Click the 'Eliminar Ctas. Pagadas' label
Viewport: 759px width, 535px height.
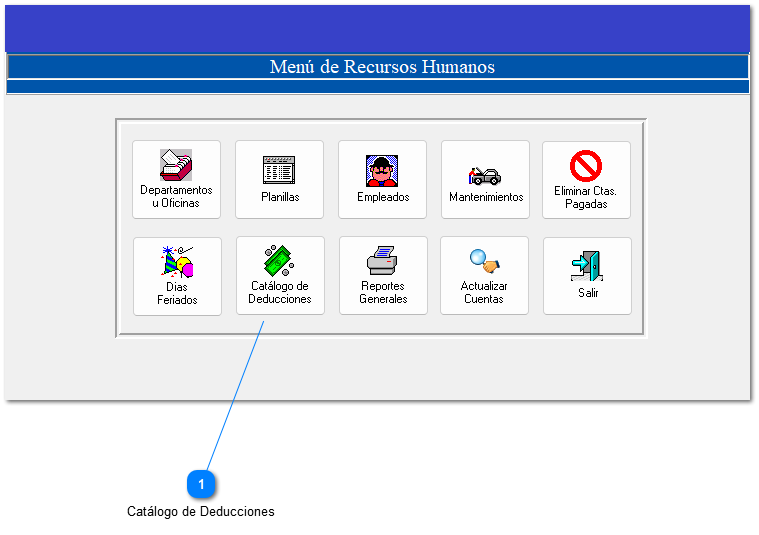tap(585, 197)
